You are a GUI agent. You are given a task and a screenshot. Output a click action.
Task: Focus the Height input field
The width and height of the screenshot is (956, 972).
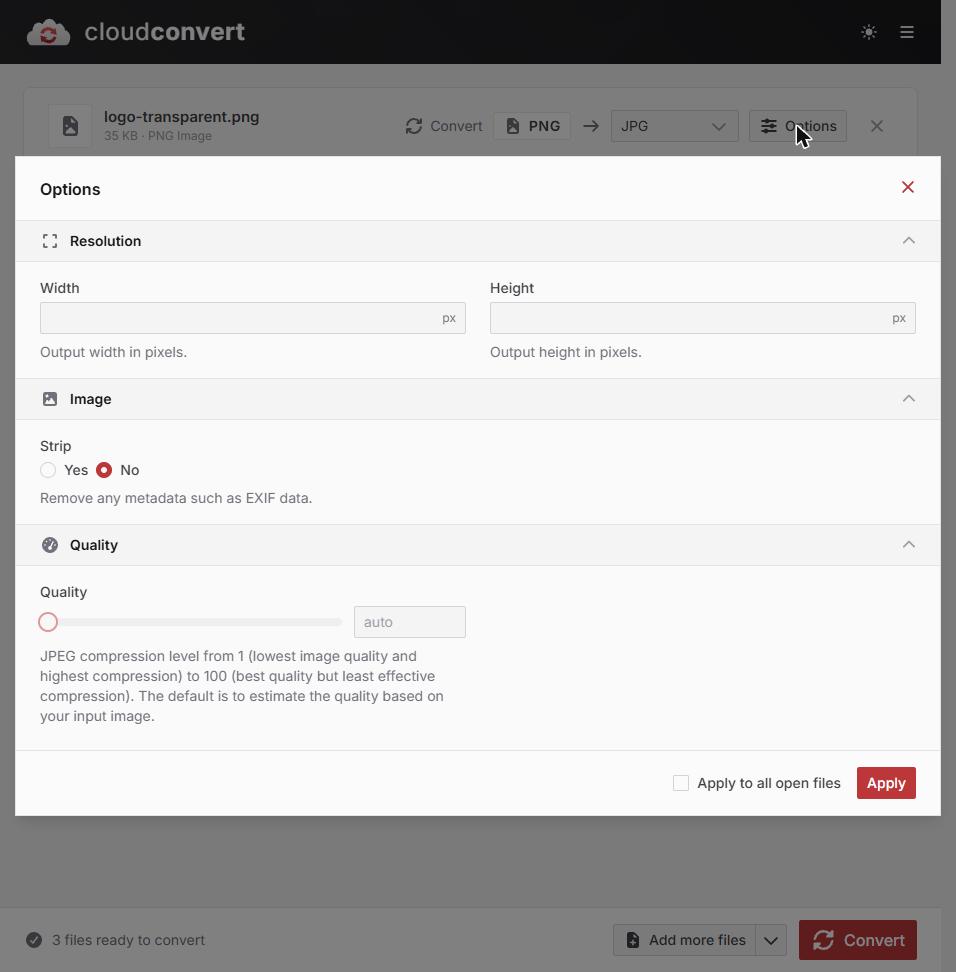(702, 318)
